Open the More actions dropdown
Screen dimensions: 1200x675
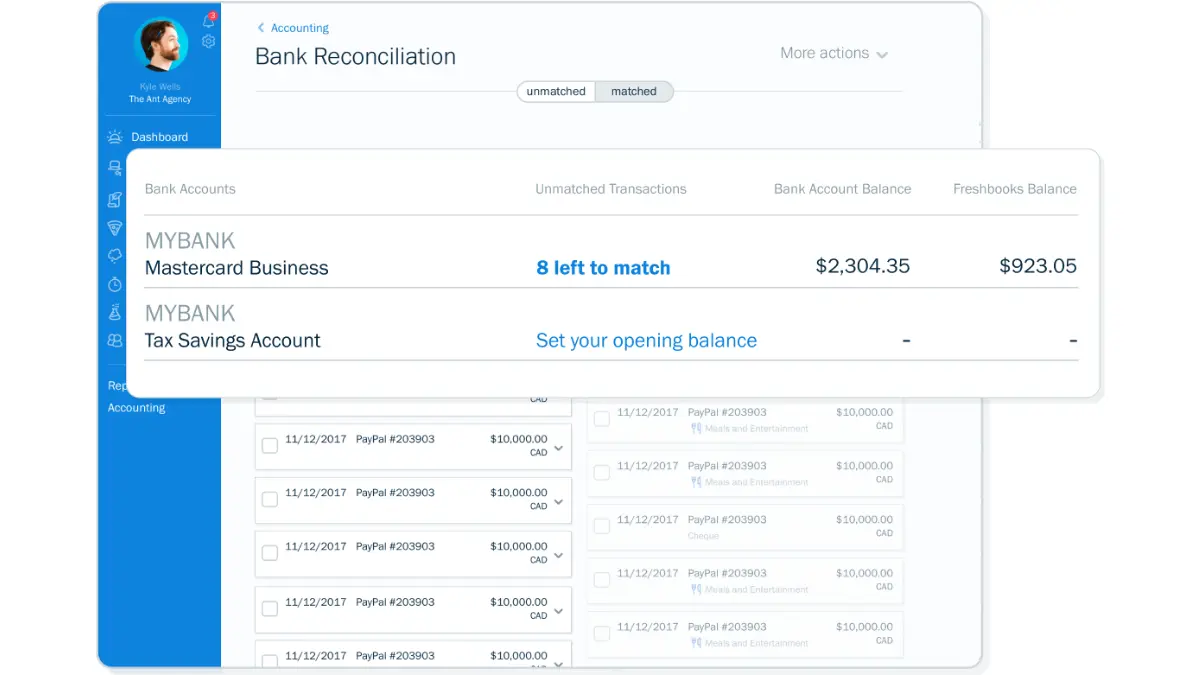point(834,53)
